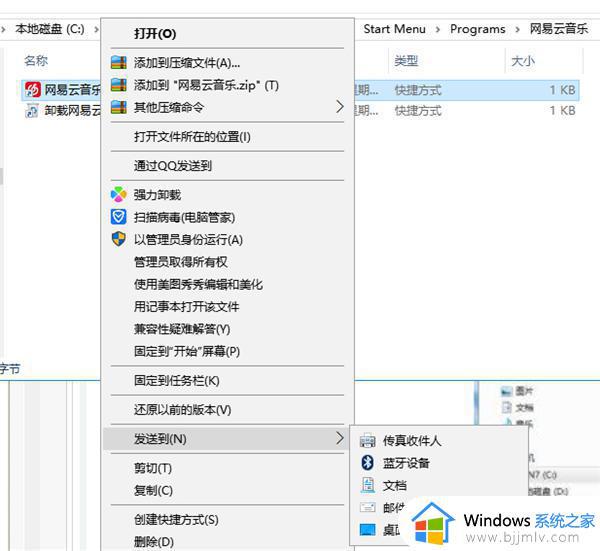Image resolution: width=600 pixels, height=551 pixels.
Task: Click 快捷方式 type cell of 网易云音乐 row
Action: [x=418, y=90]
